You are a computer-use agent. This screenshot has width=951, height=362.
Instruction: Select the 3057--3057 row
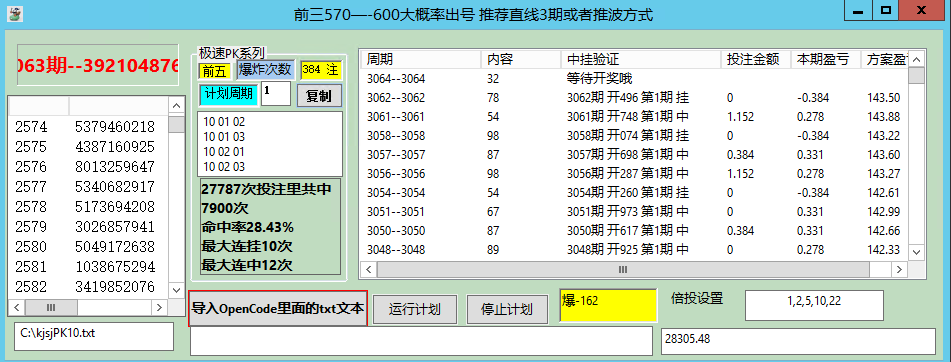click(x=634, y=155)
